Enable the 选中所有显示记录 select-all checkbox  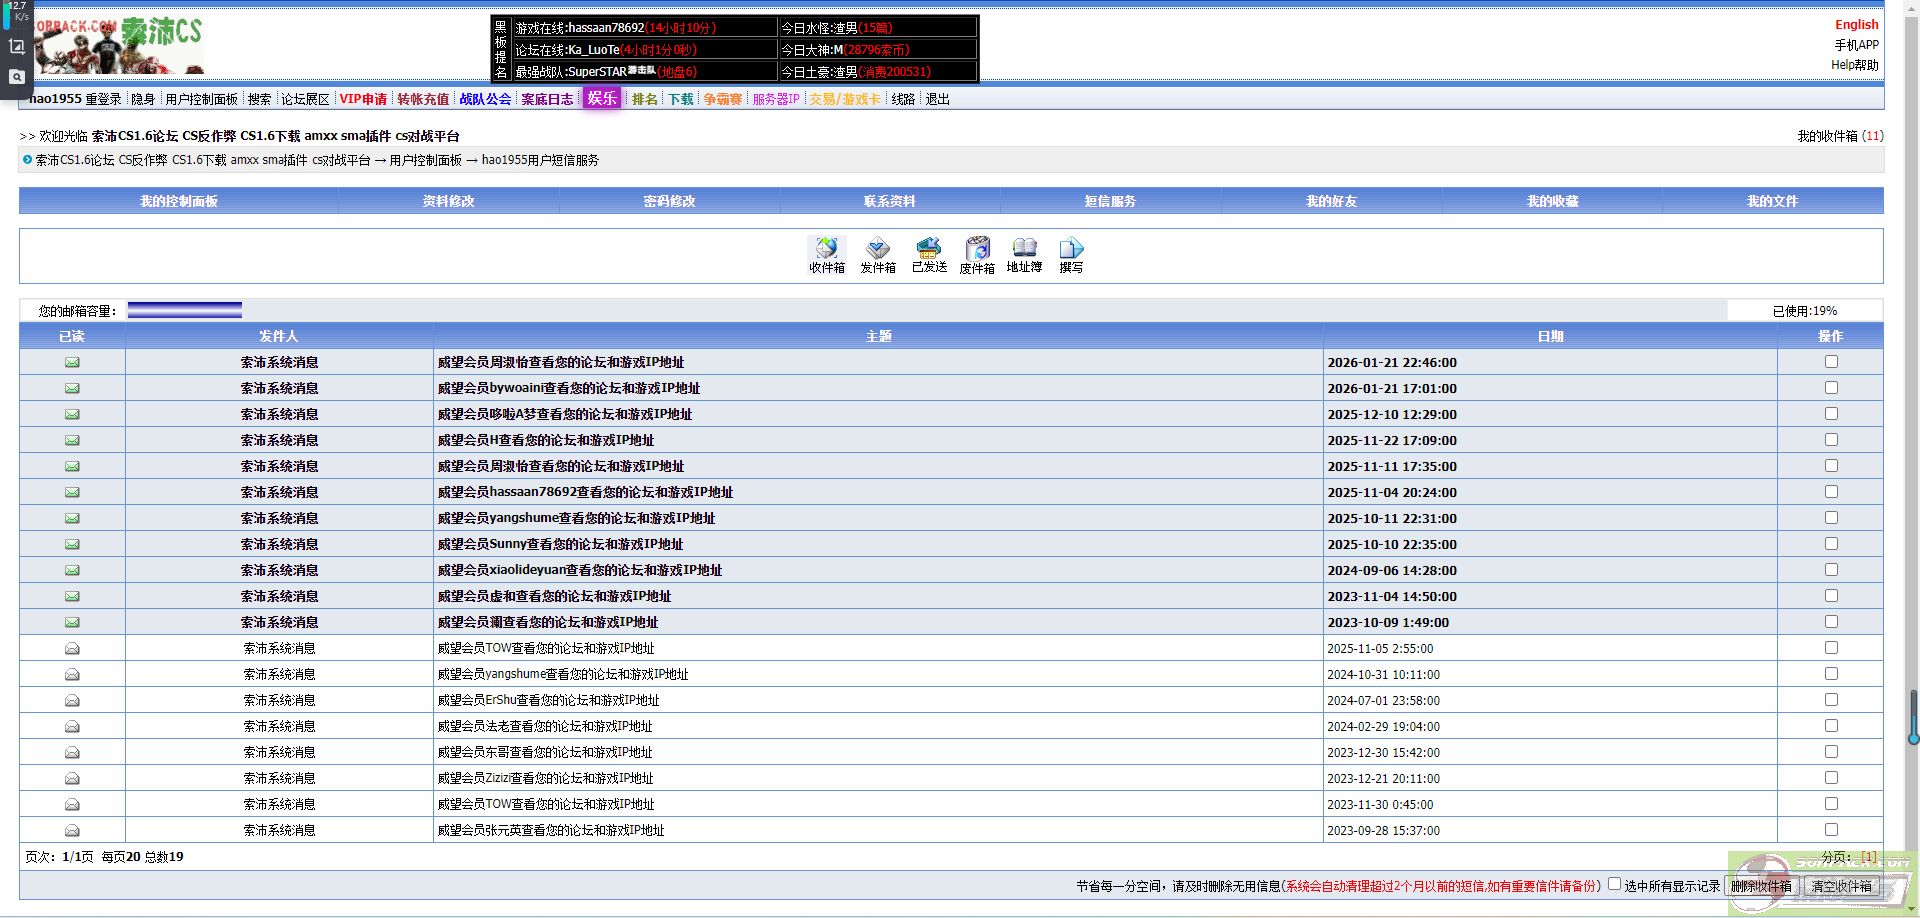pyautogui.click(x=1614, y=884)
